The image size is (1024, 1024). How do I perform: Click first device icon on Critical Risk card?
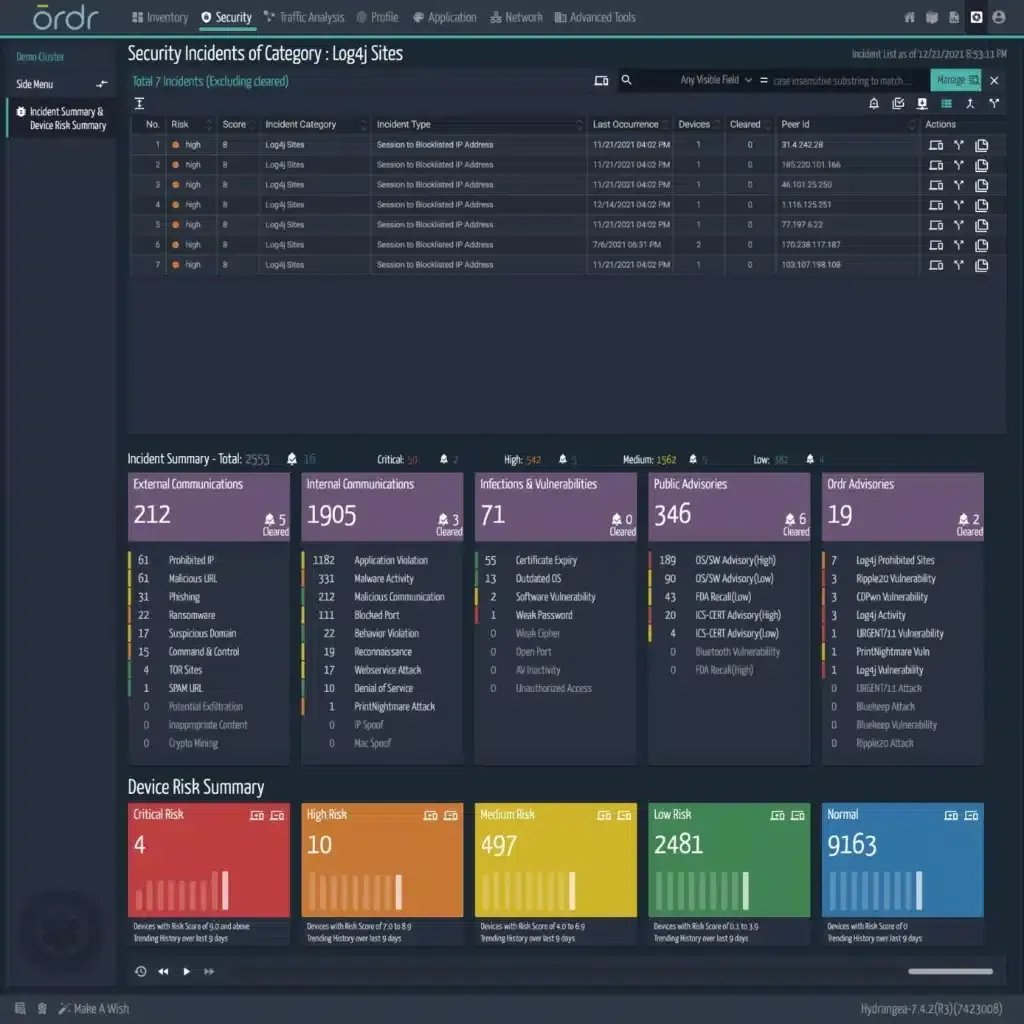tap(257, 815)
